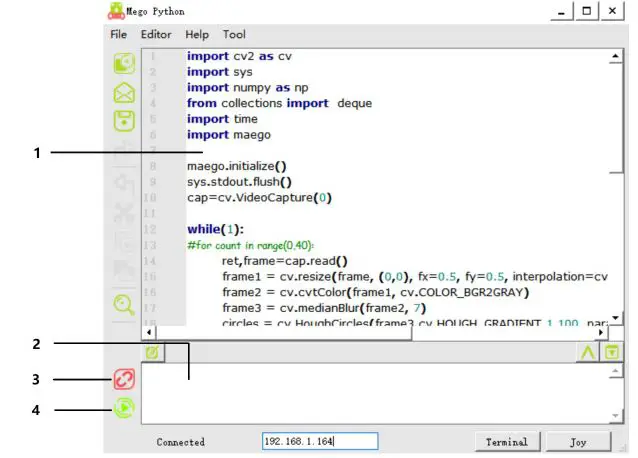Viewport: 638px width, 458px height.
Task: Click the green run program icon
Action: (124, 408)
